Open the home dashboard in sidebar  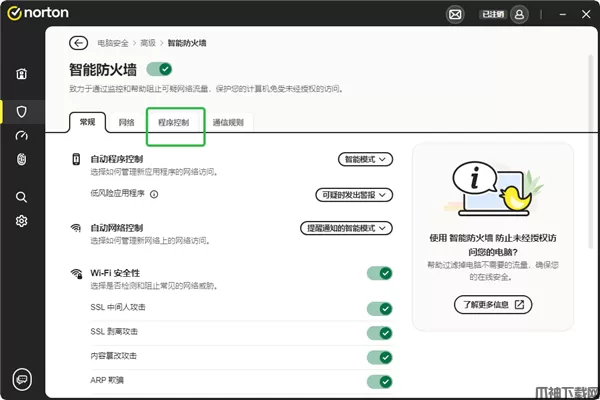click(x=21, y=74)
